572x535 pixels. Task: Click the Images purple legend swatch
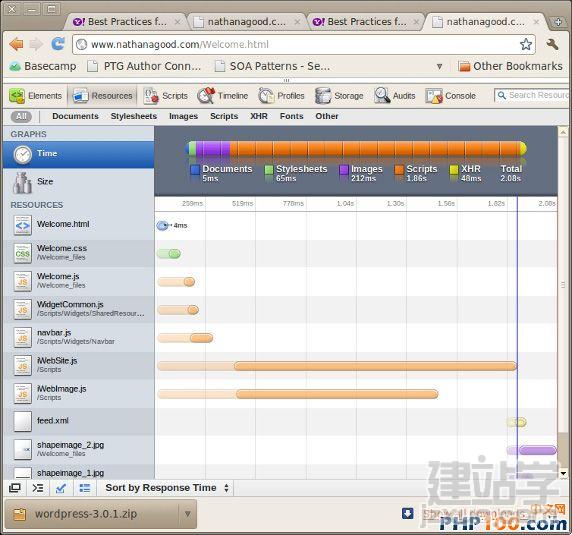[x=344, y=170]
